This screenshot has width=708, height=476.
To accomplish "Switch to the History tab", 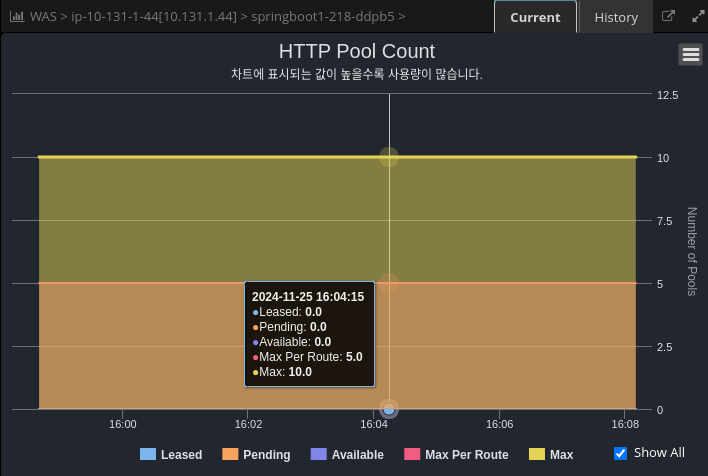I will [x=616, y=17].
